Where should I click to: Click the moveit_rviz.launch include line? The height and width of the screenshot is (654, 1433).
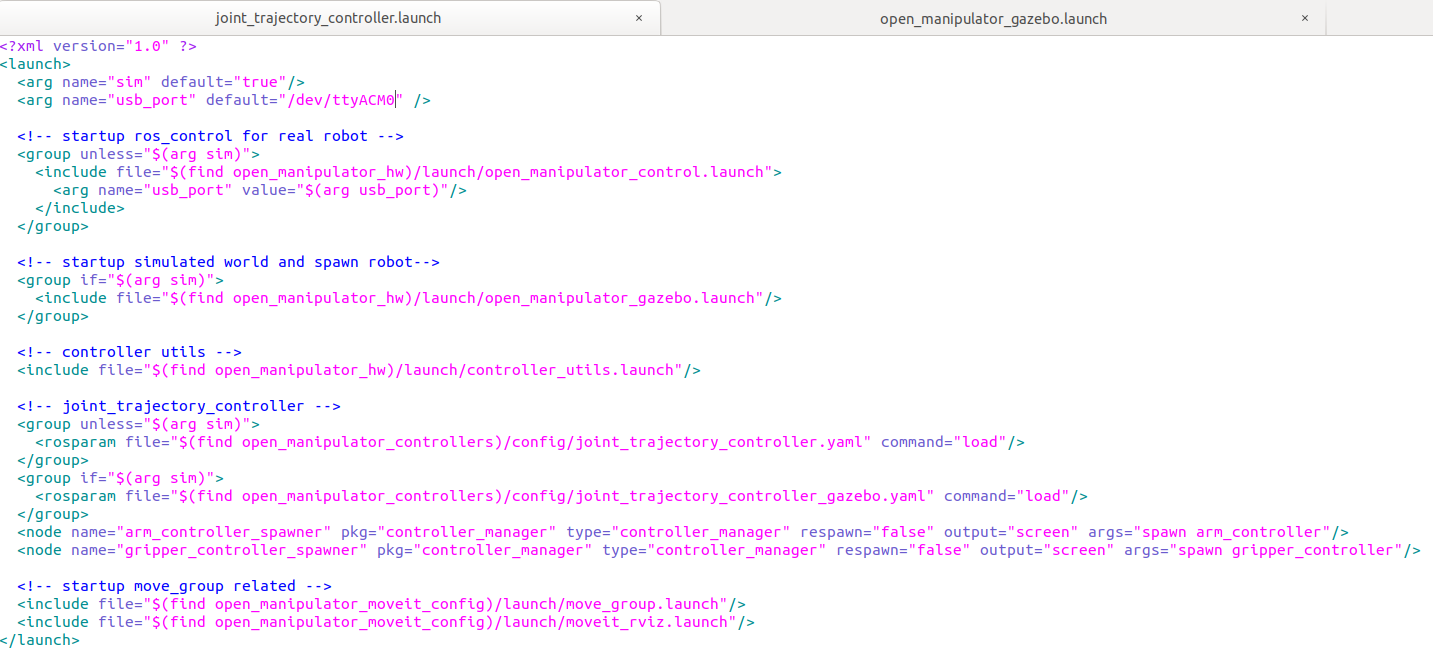coord(386,622)
